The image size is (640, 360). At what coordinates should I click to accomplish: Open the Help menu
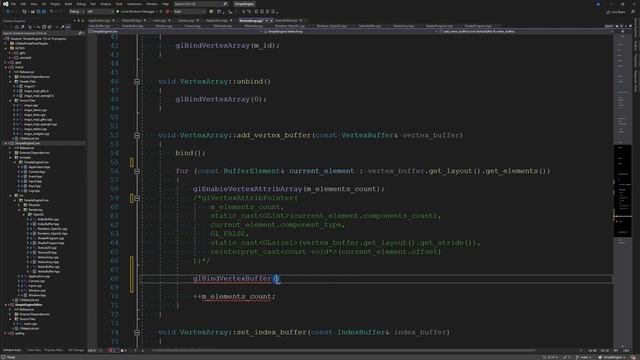tap(165, 4)
